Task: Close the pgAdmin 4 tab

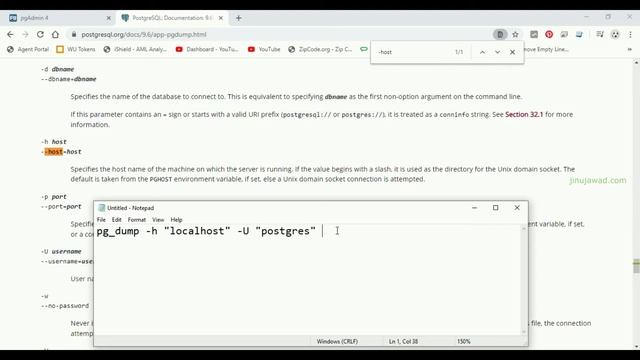Action: (x=109, y=18)
